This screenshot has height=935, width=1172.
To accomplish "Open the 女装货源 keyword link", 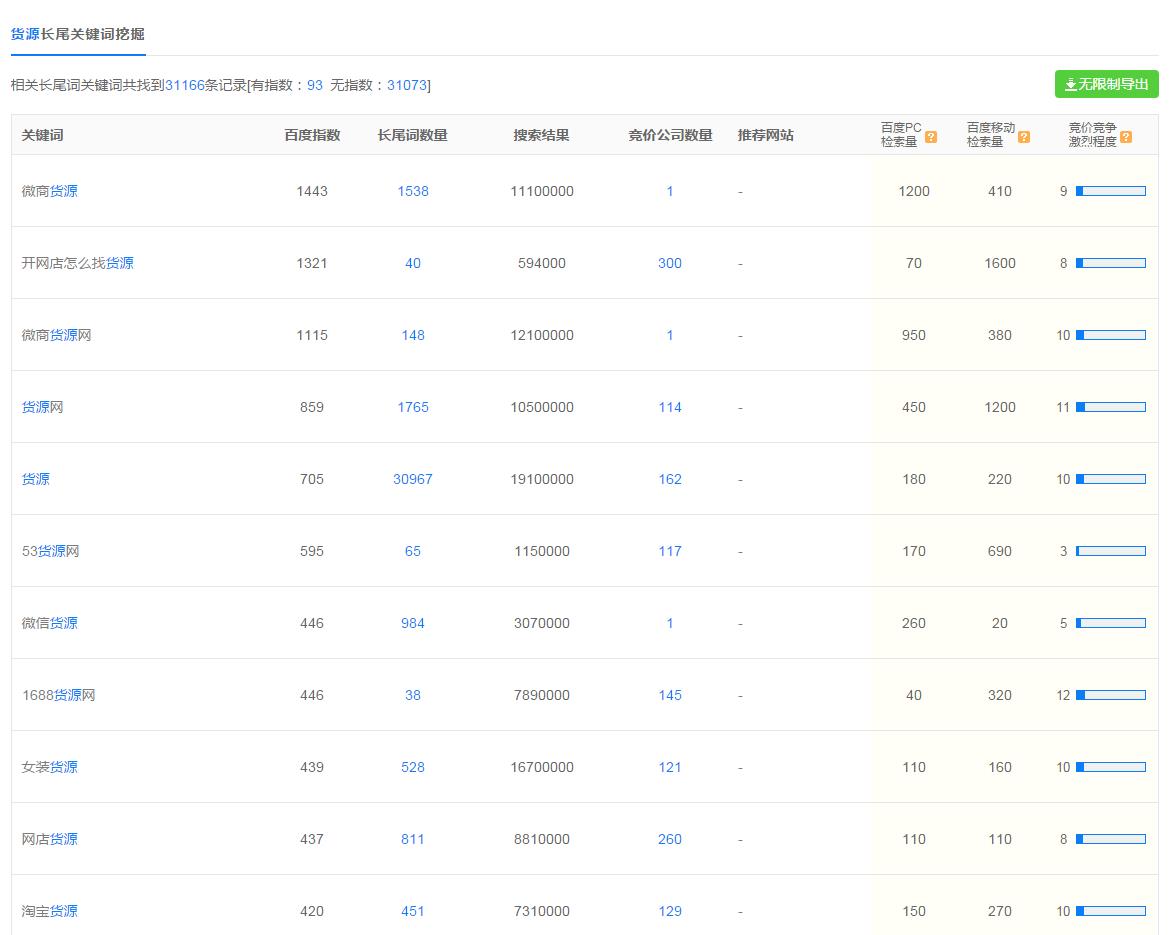I will point(50,767).
